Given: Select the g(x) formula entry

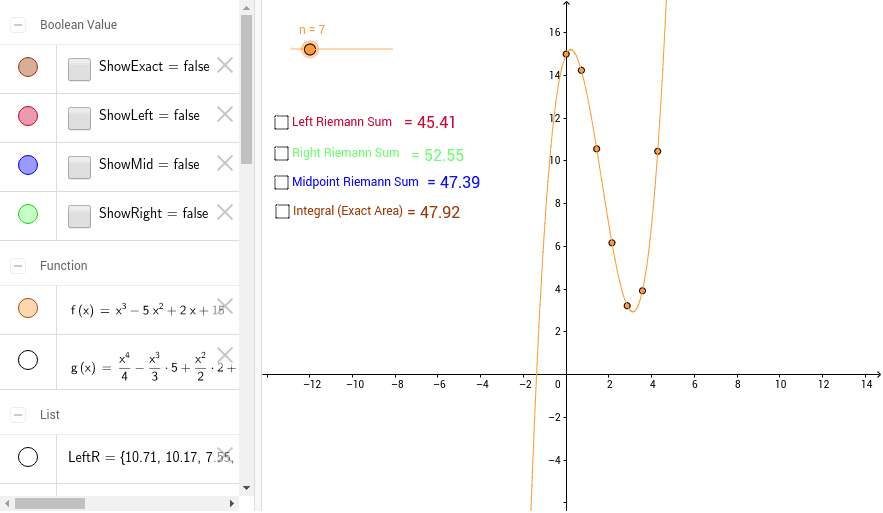Looking at the screenshot, I should 153,367.
